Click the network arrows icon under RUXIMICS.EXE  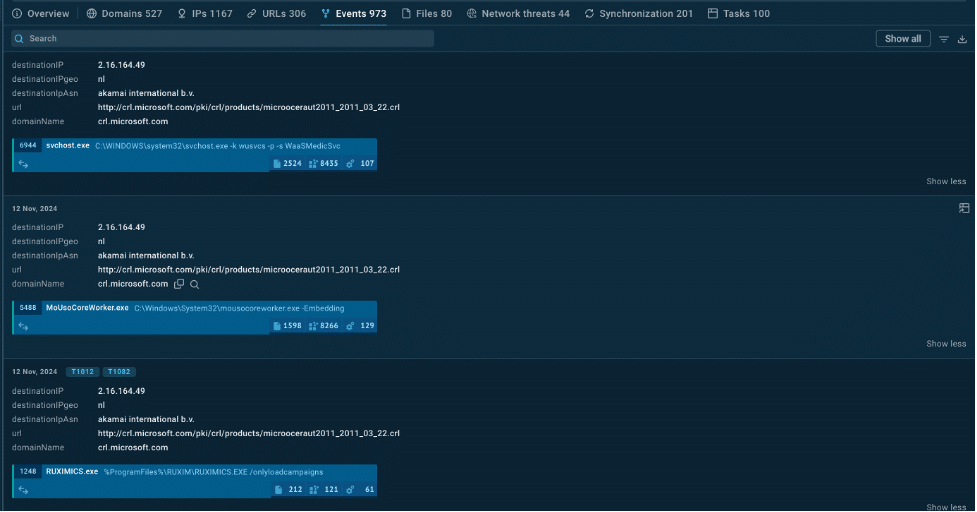[23, 490]
